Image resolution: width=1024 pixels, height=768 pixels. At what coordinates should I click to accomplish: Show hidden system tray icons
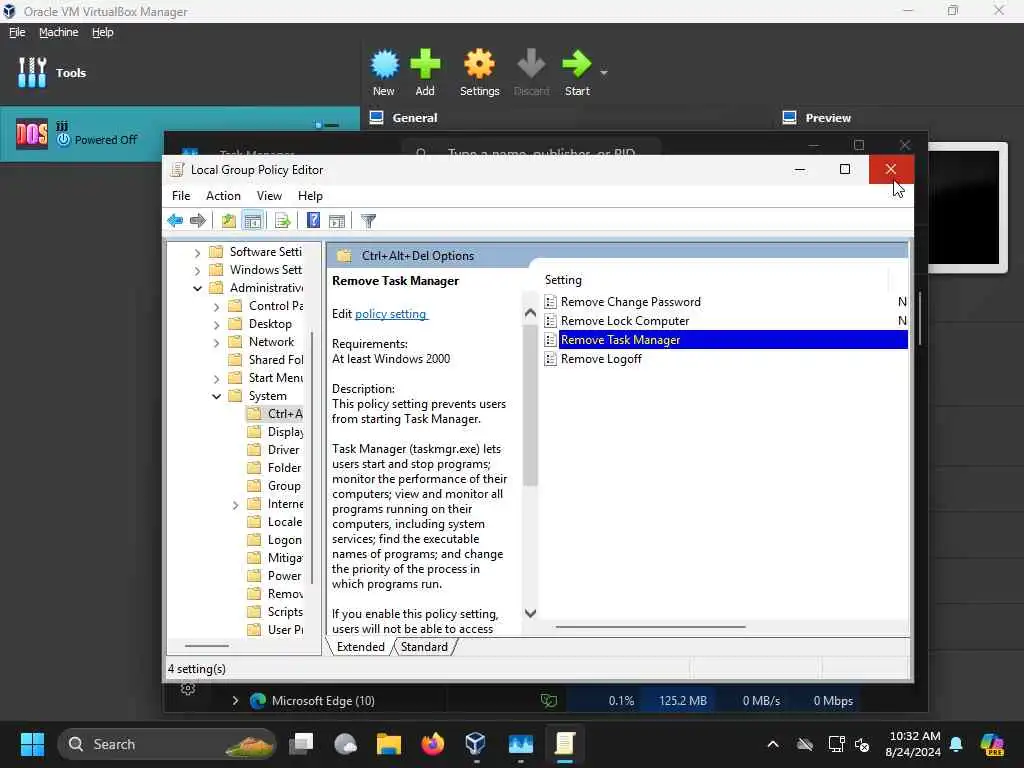(x=773, y=744)
